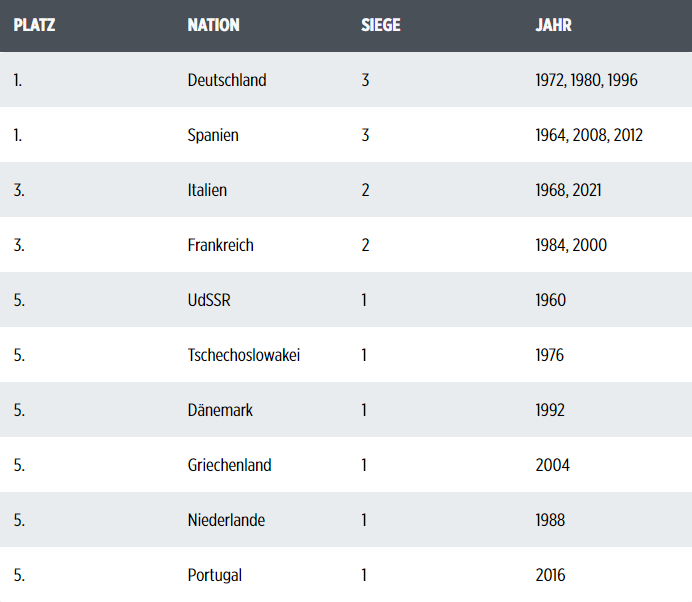Select the Dänemark nation cell
Screen dimensions: 692x602
pyautogui.click(x=220, y=410)
